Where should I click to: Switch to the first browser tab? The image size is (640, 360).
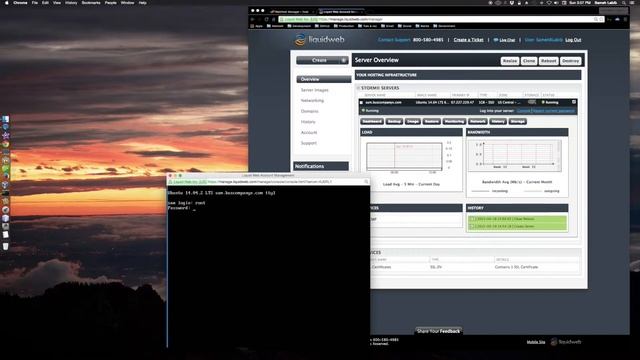[x=291, y=12]
